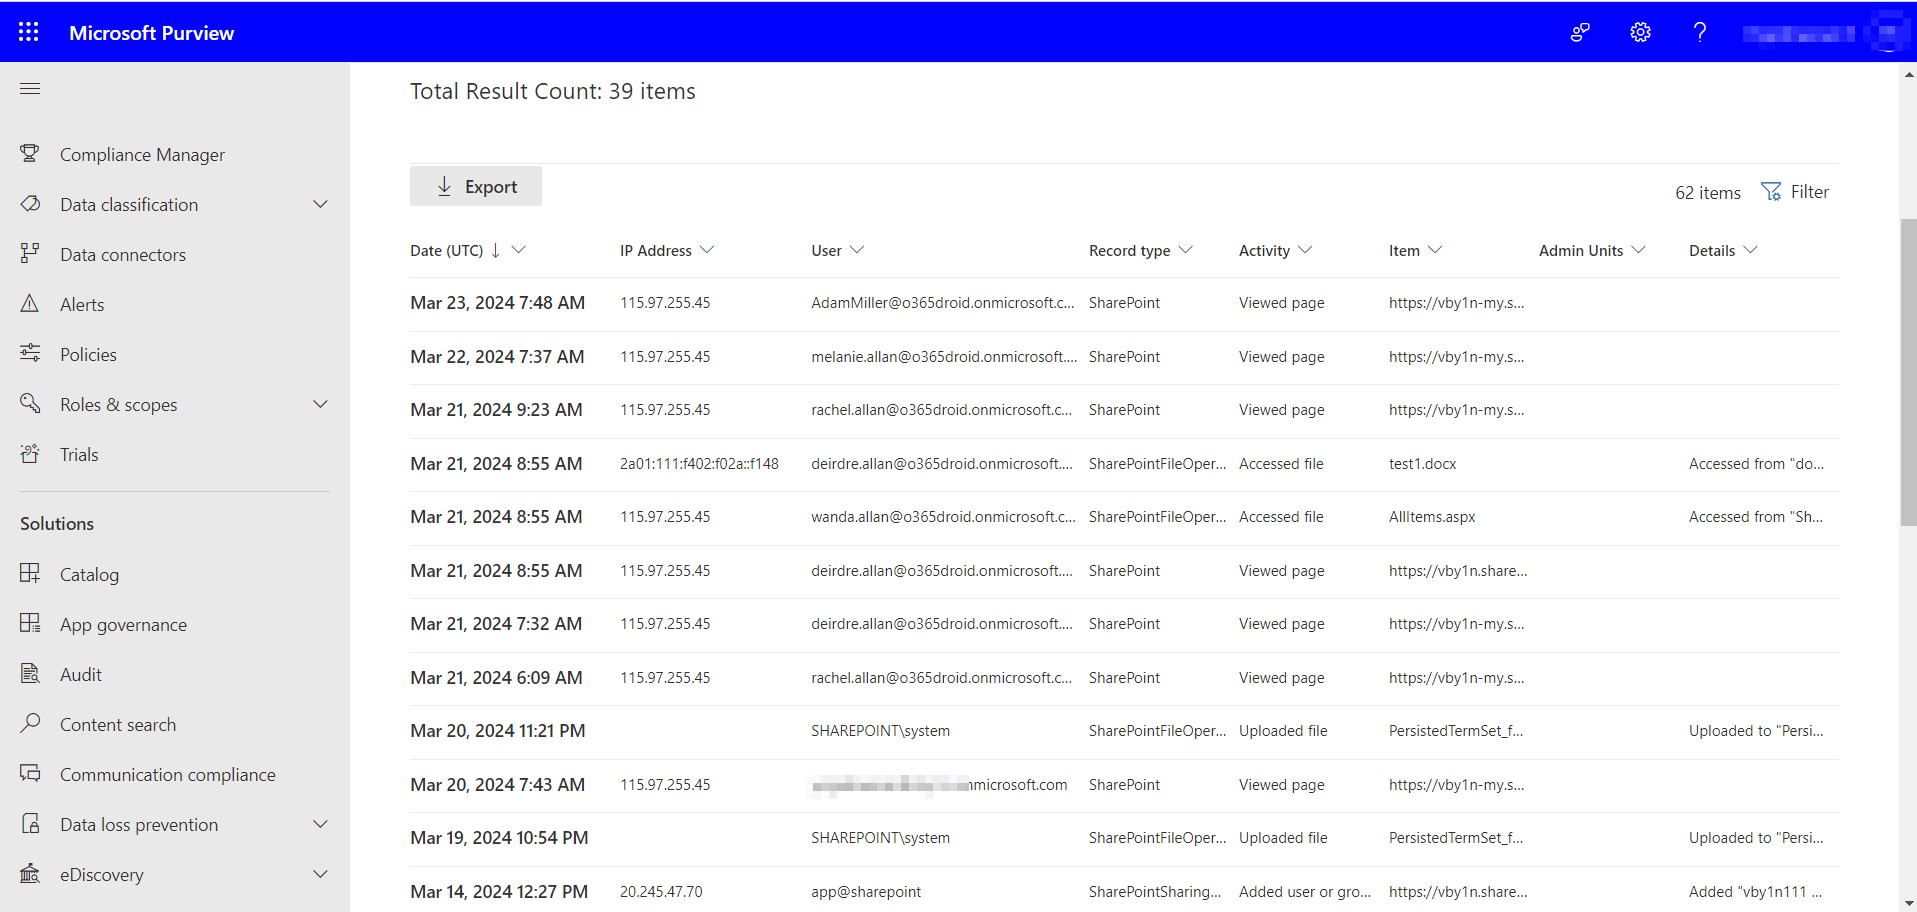Screen dimensions: 1917x912
Task: Click the Filter funnel icon
Action: [1771, 192]
